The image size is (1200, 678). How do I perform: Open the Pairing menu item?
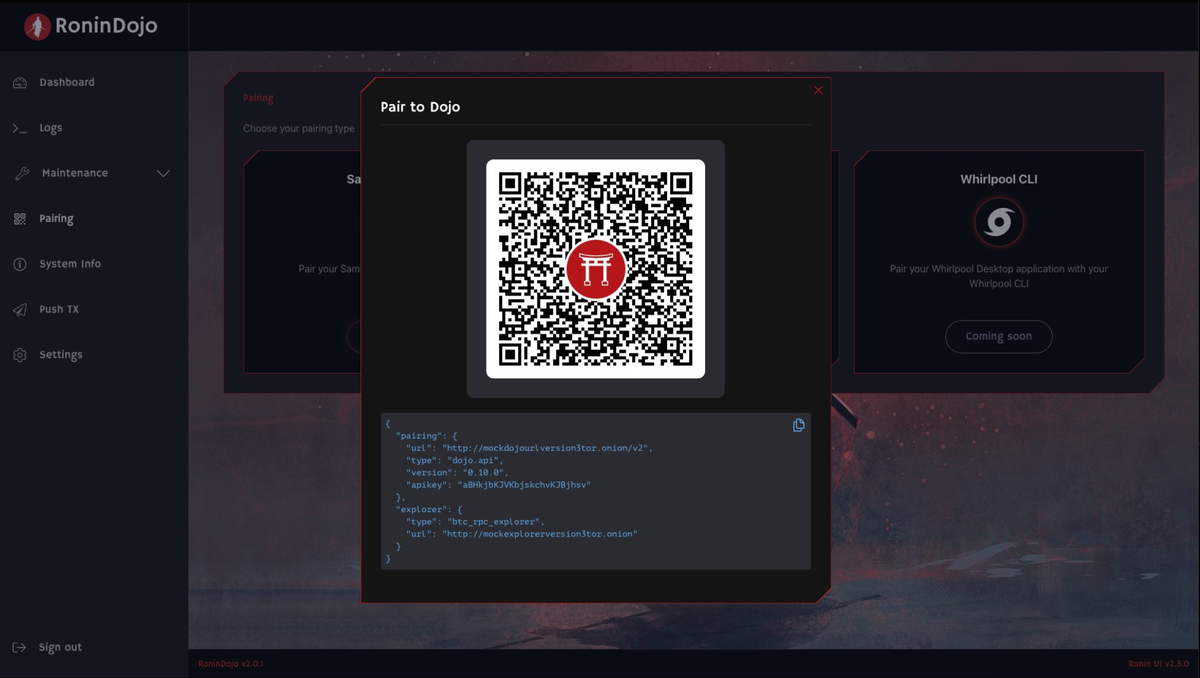pos(56,219)
